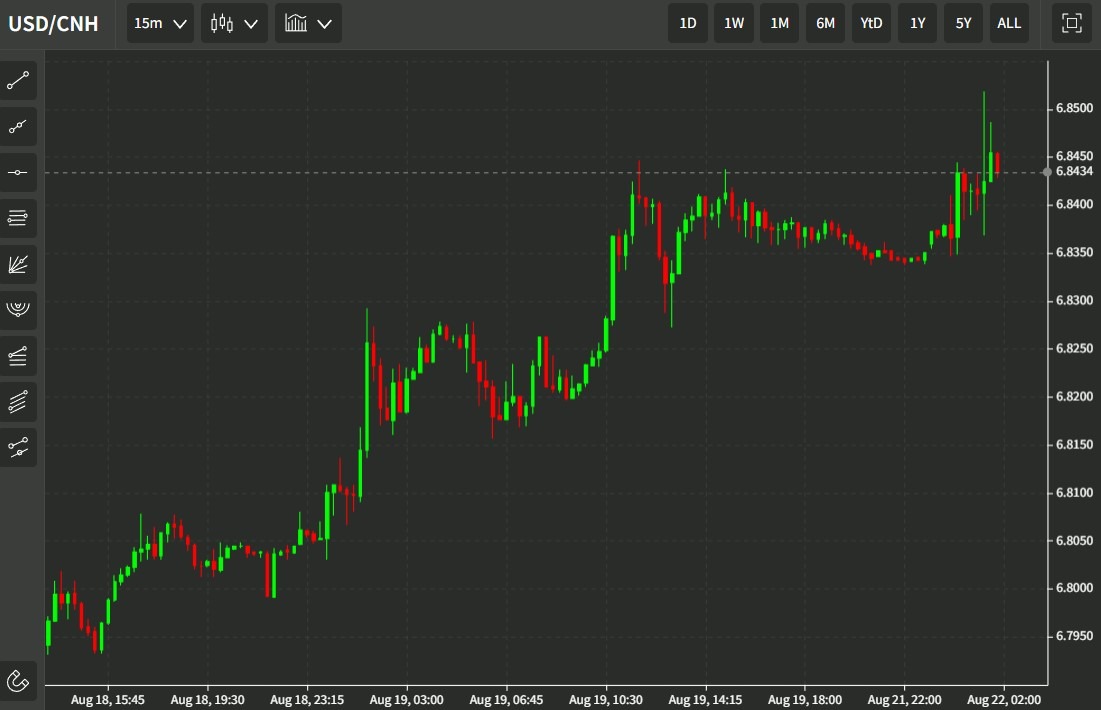Set chart range to 1D
The height and width of the screenshot is (710, 1101).
[x=688, y=23]
